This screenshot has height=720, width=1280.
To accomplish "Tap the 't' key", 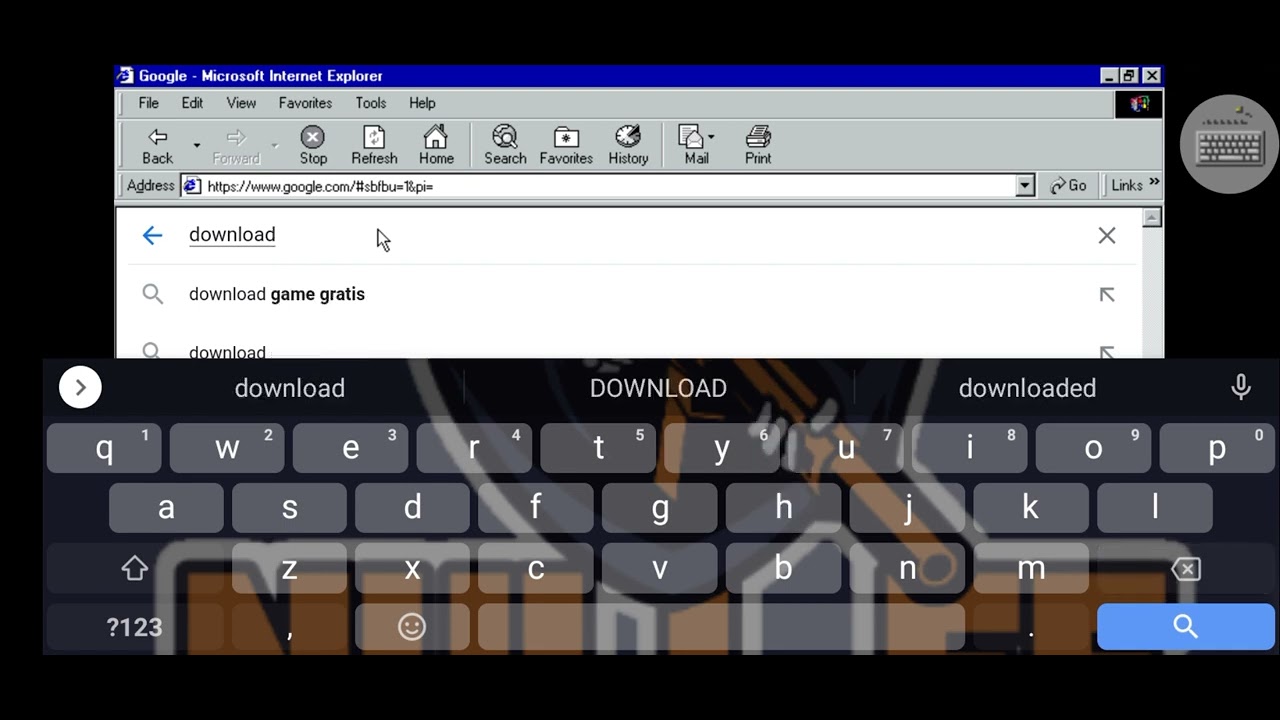I will (x=598, y=448).
